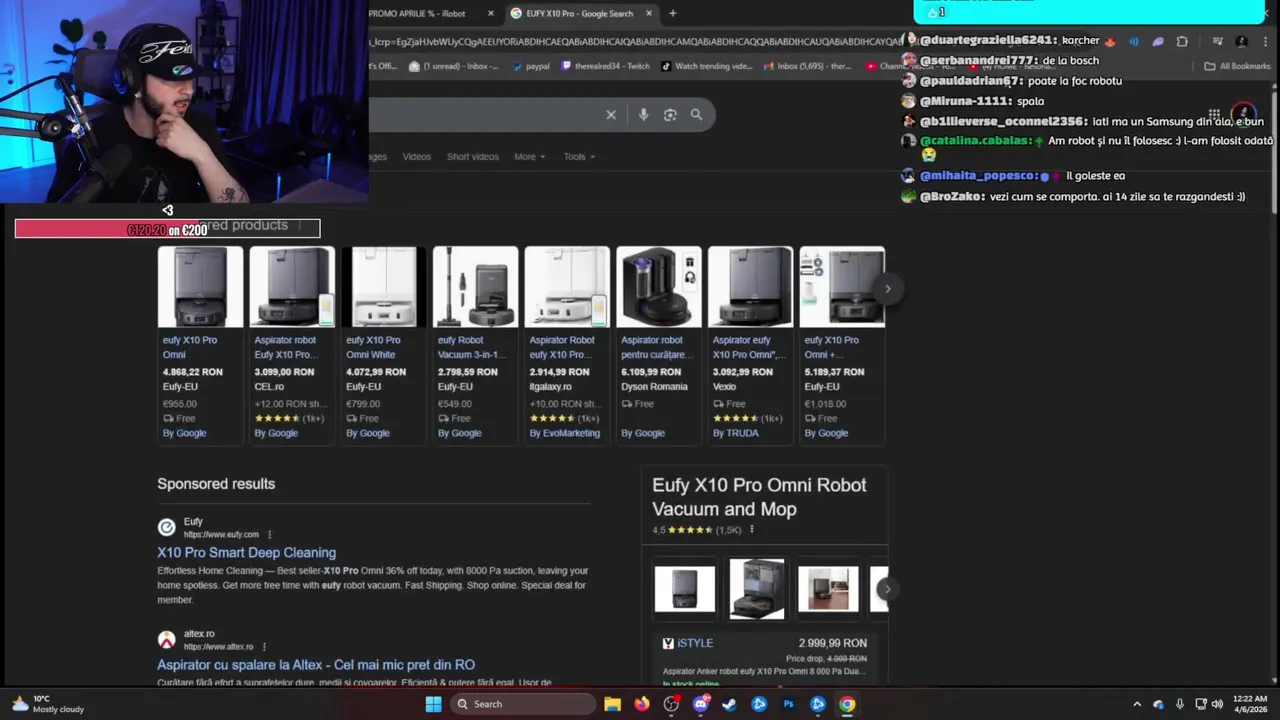Open Google Chrome taskbar icon
Viewport: 1280px width, 720px height.
click(x=847, y=704)
